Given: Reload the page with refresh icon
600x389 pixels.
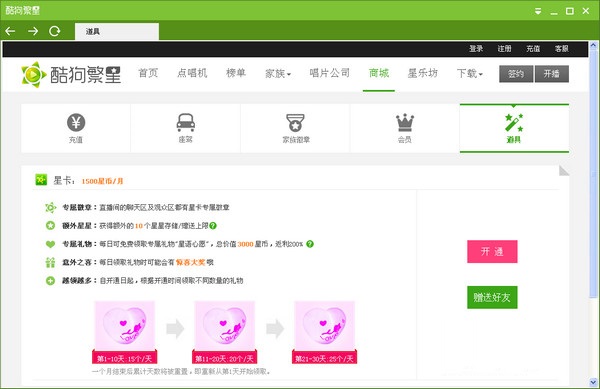Looking at the screenshot, I should click(55, 31).
